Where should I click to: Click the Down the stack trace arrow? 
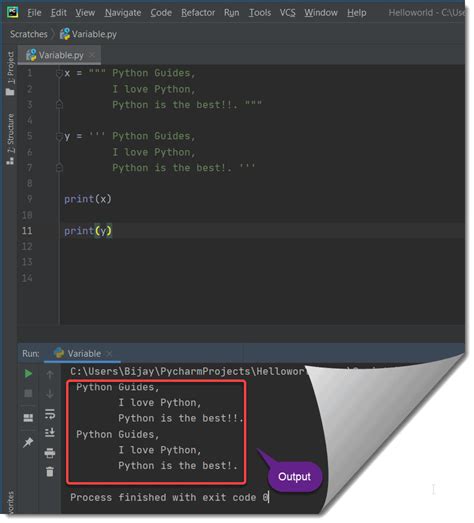pyautogui.click(x=50, y=394)
